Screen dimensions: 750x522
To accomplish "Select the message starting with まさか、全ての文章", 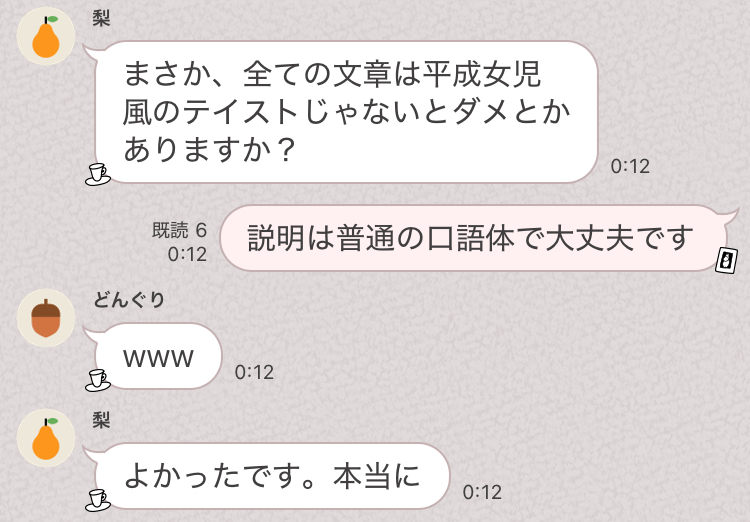I will pos(346,112).
